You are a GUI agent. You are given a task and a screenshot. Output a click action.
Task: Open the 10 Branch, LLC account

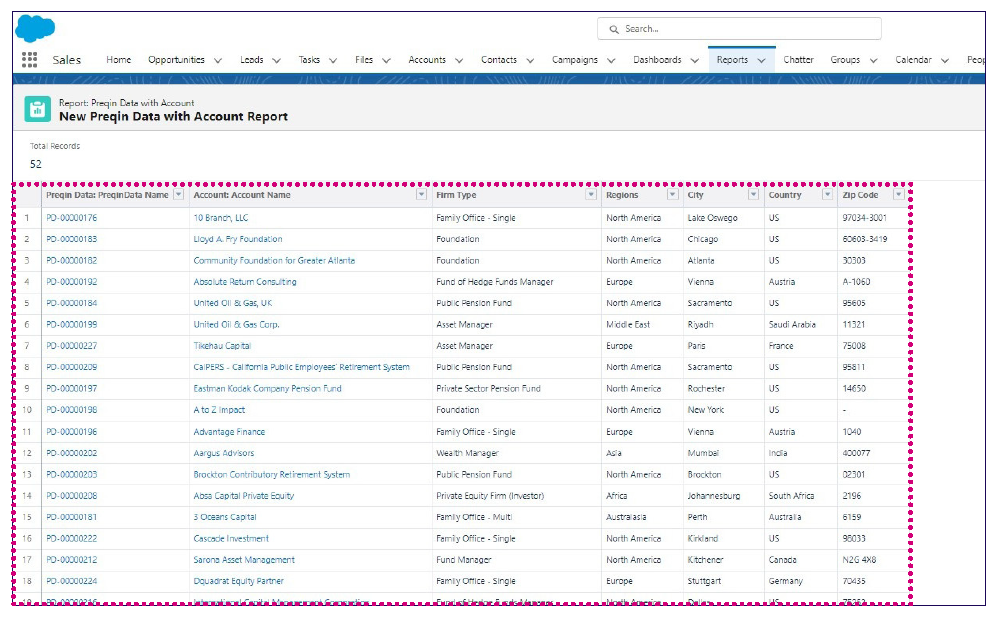(x=221, y=218)
